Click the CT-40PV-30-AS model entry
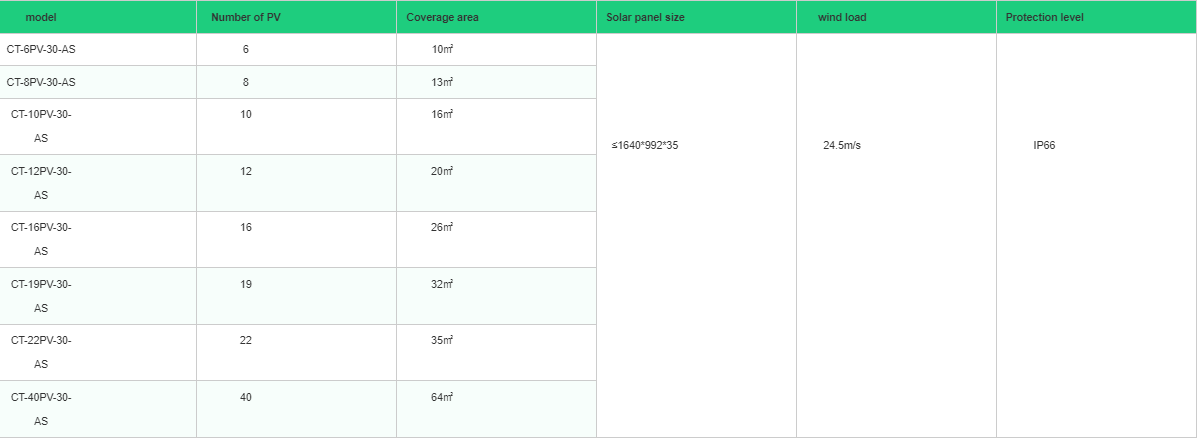This screenshot has width=1200, height=439. (41, 409)
